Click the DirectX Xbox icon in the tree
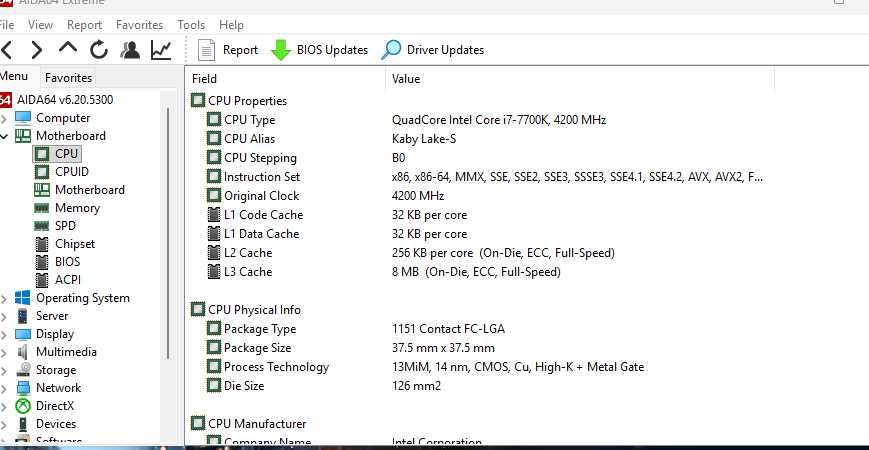Image resolution: width=869 pixels, height=450 pixels. [23, 406]
